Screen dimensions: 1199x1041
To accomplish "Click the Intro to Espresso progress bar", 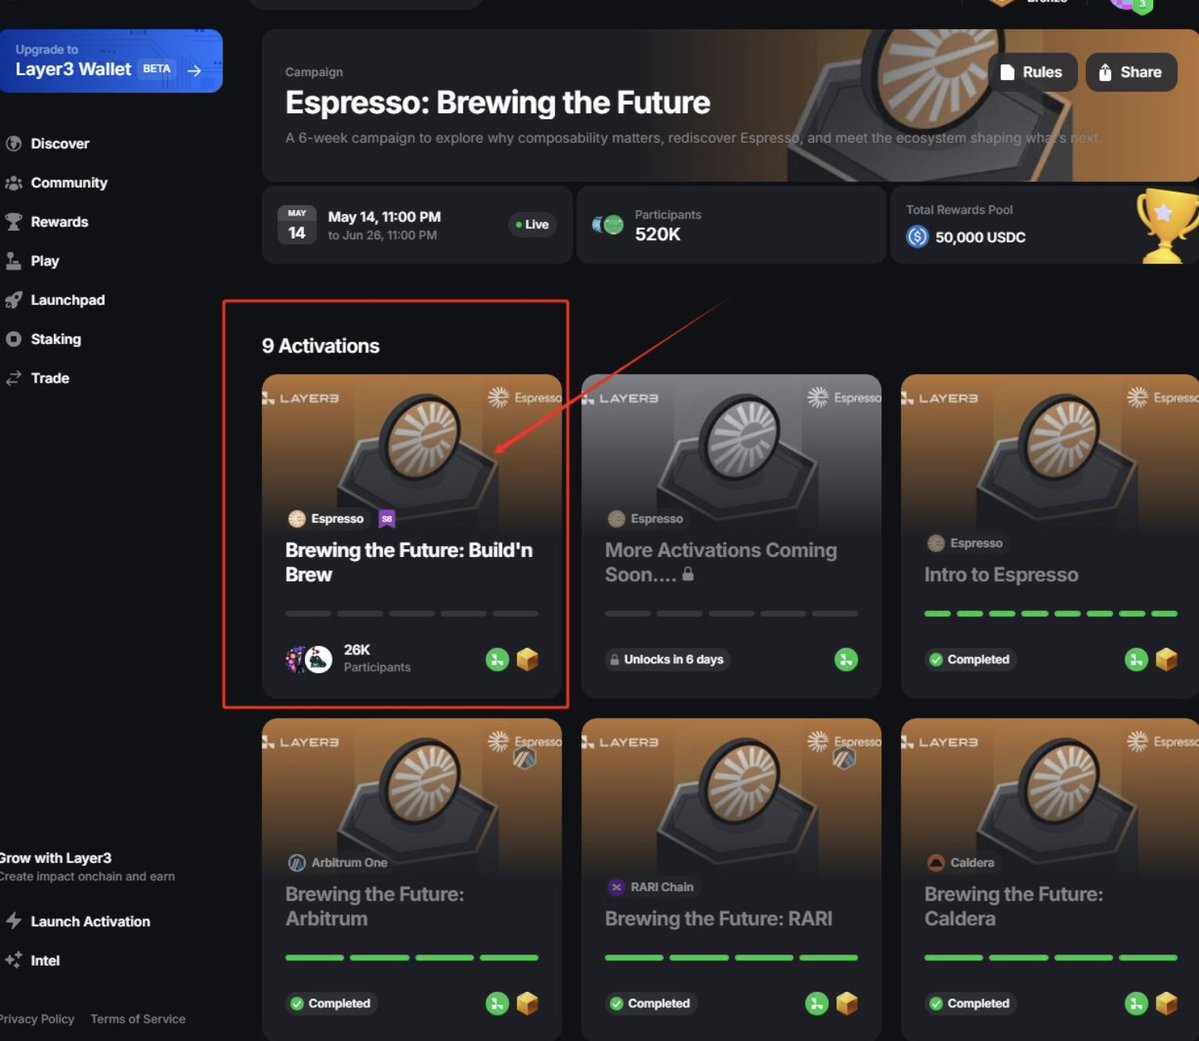I will point(1051,613).
